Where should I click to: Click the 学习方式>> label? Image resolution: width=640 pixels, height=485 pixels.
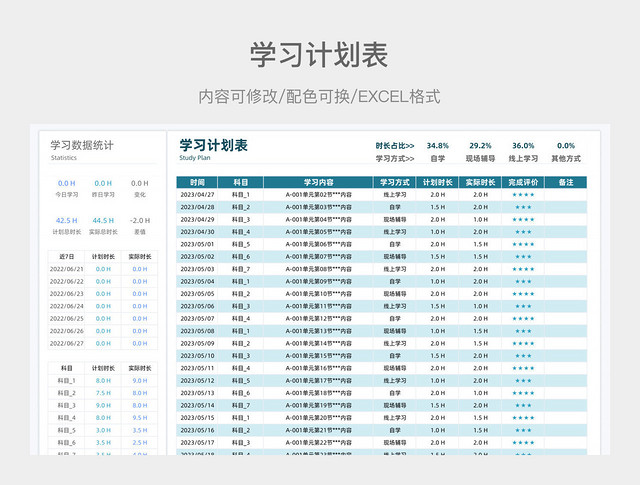[395, 158]
